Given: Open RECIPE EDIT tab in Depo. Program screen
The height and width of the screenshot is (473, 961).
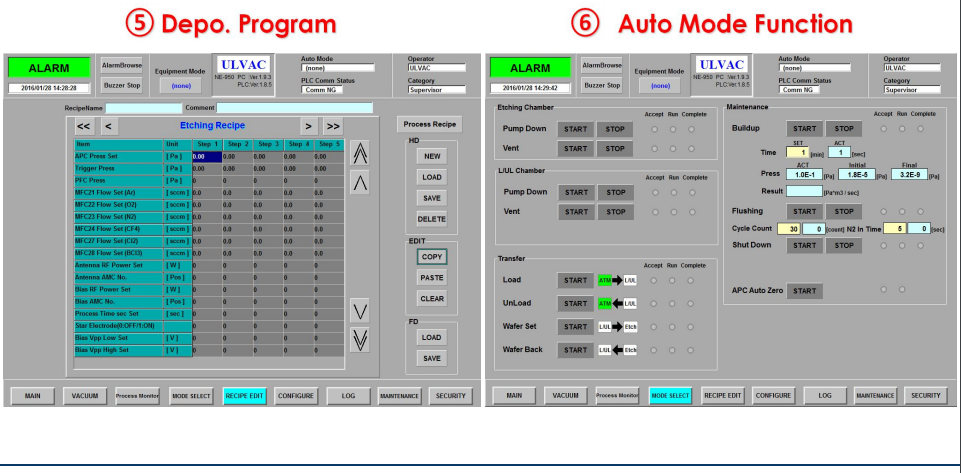Looking at the screenshot, I should pos(245,396).
